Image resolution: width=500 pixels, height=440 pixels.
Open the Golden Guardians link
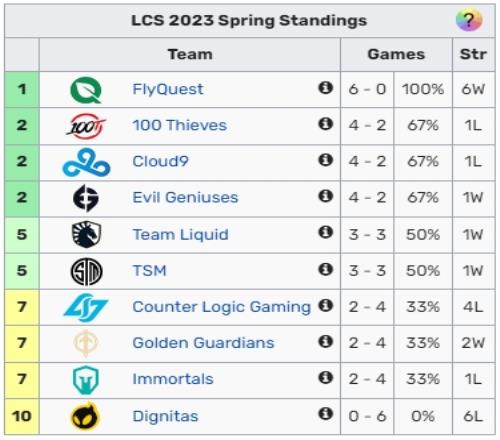tap(203, 343)
